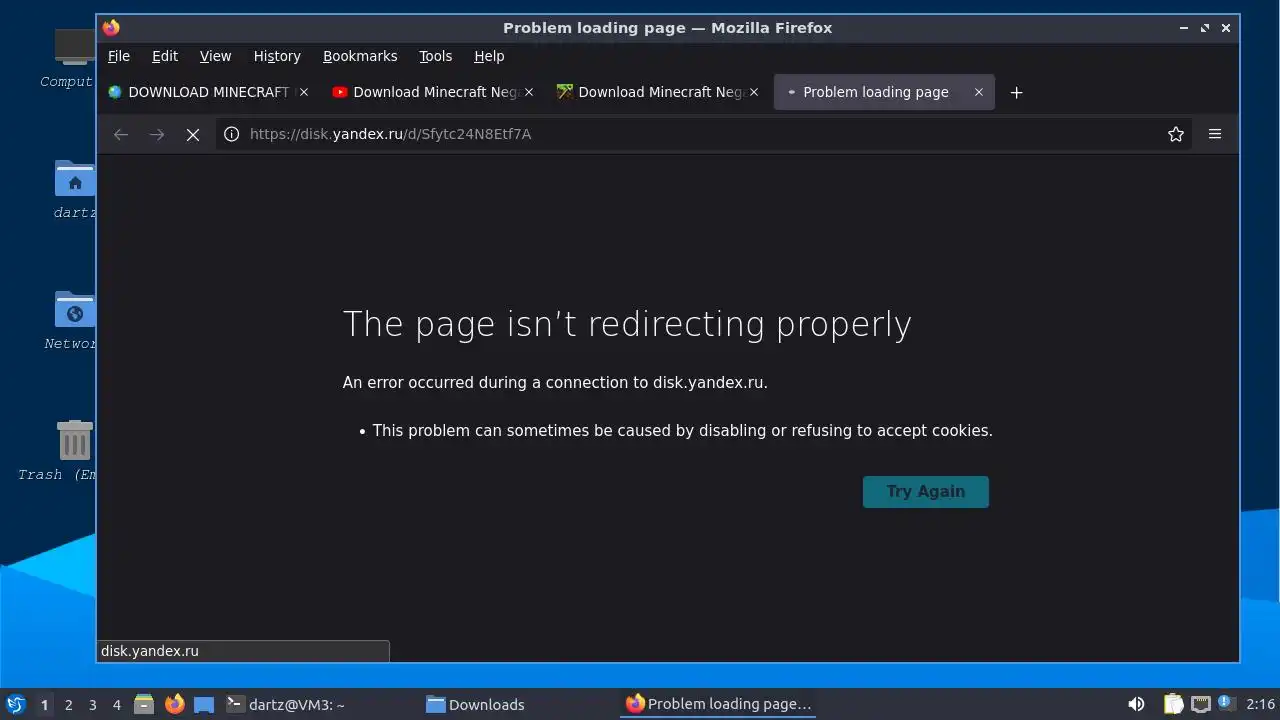
Task: Open the History menu
Action: [277, 56]
